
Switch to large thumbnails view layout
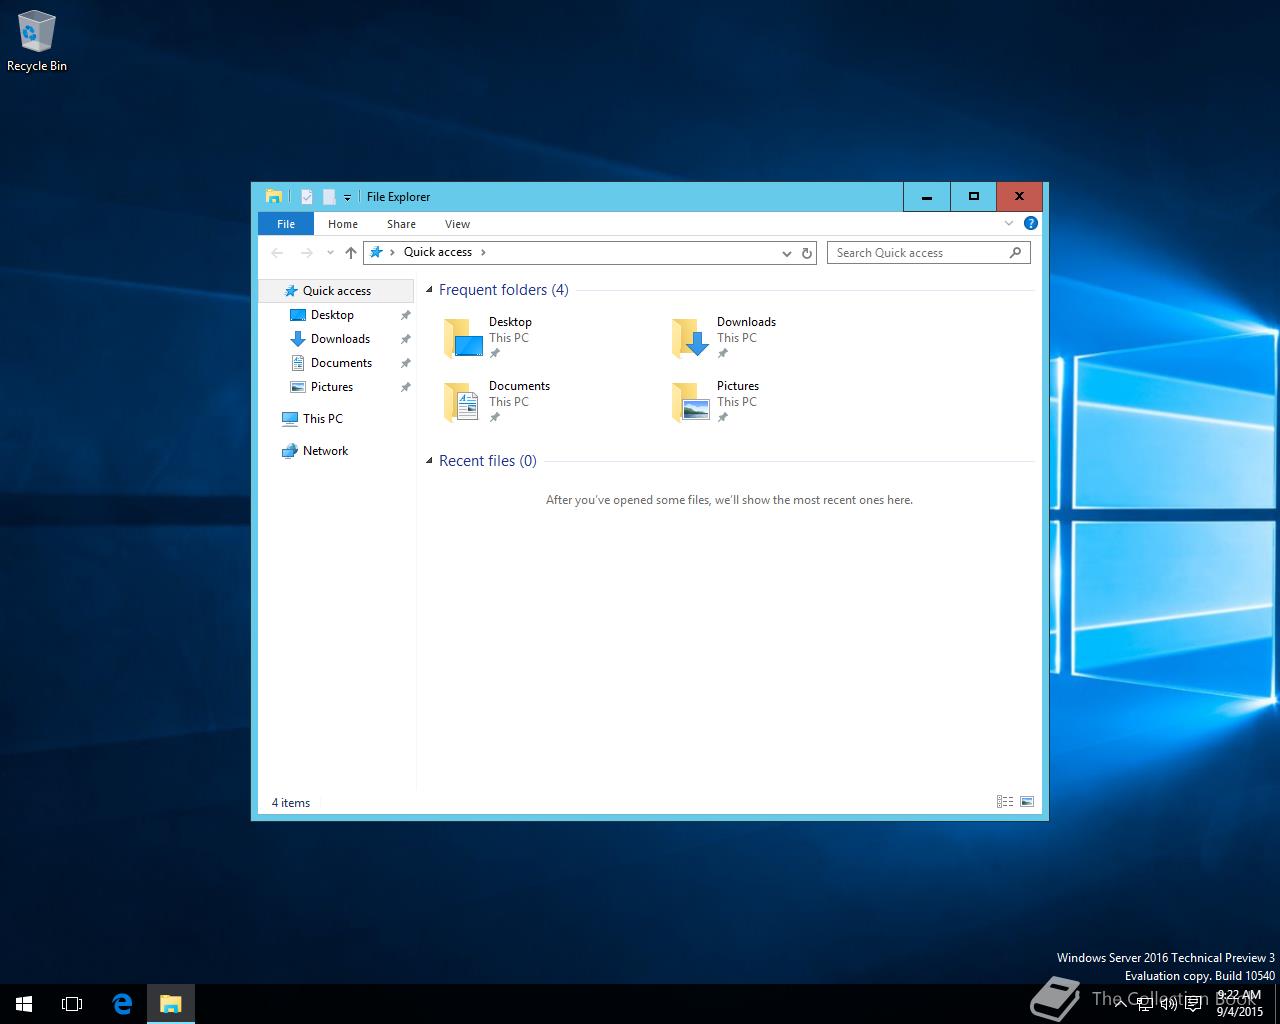tap(1026, 802)
